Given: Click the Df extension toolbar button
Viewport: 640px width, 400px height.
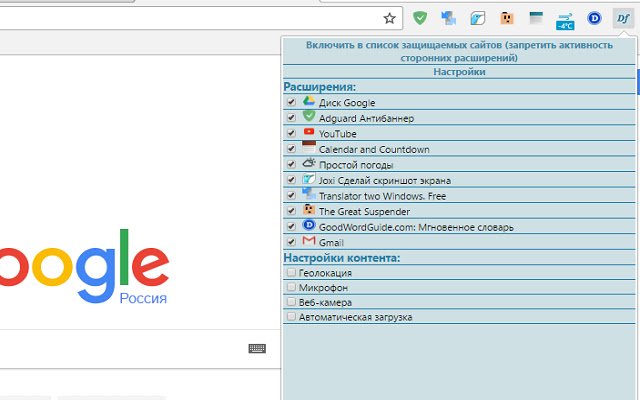Looking at the screenshot, I should (x=623, y=18).
